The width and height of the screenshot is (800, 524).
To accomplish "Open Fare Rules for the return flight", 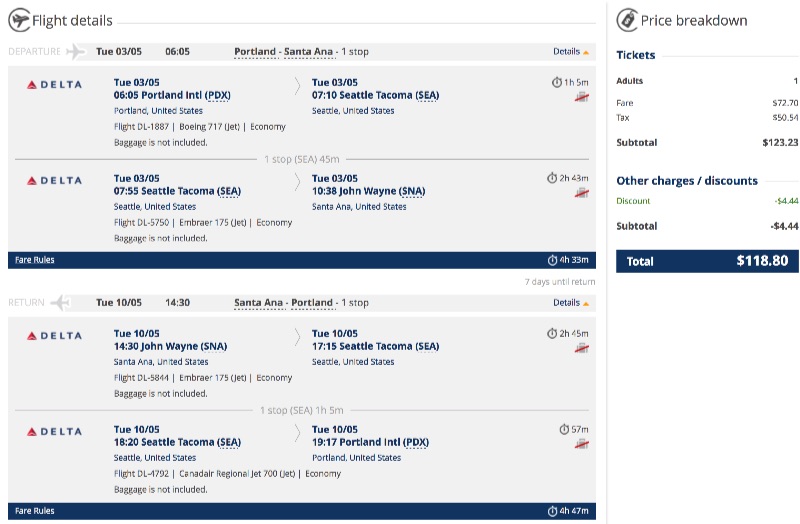I will point(35,511).
